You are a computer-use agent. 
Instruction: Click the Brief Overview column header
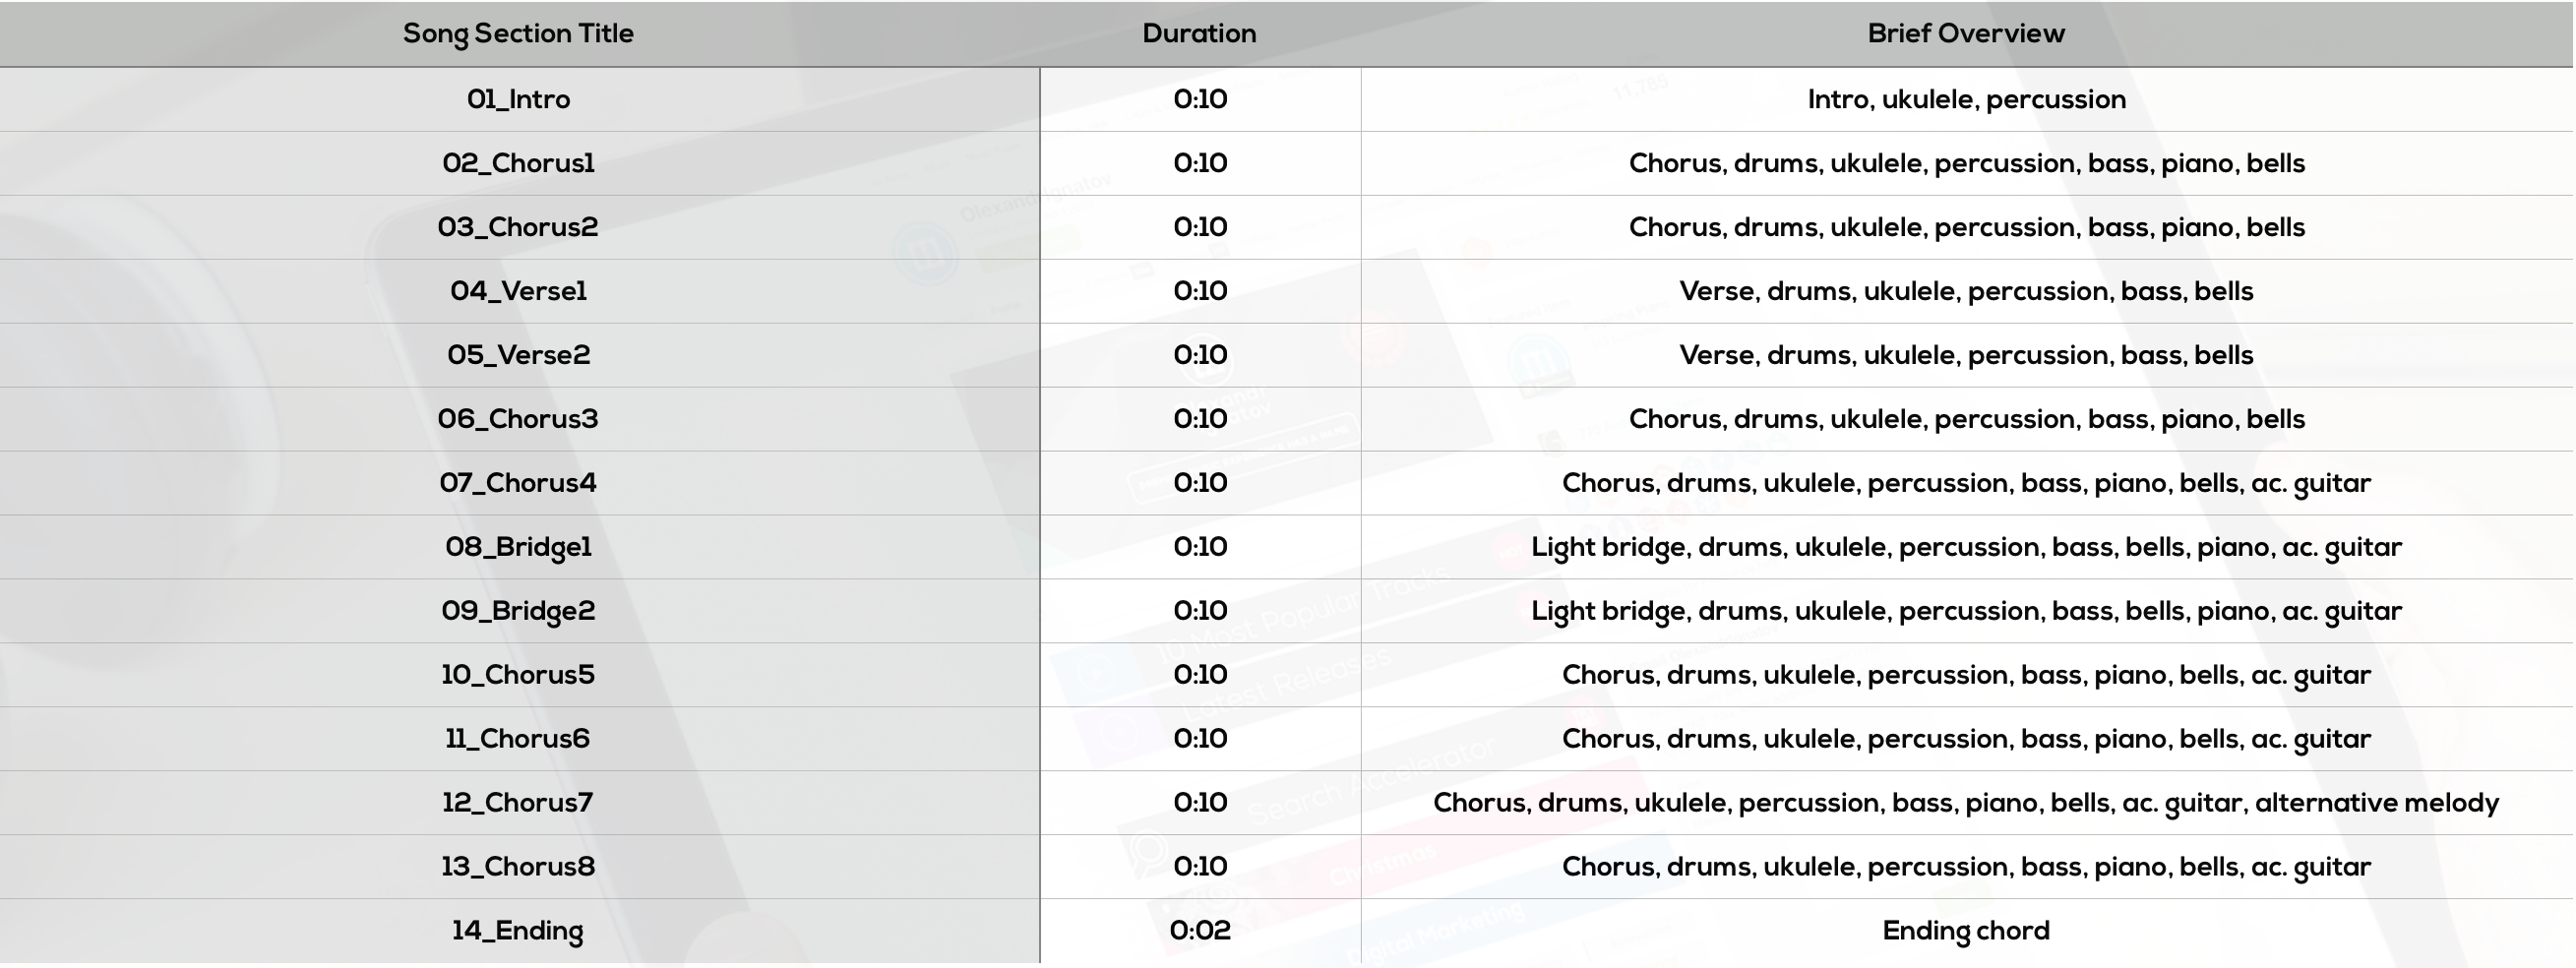(1966, 33)
